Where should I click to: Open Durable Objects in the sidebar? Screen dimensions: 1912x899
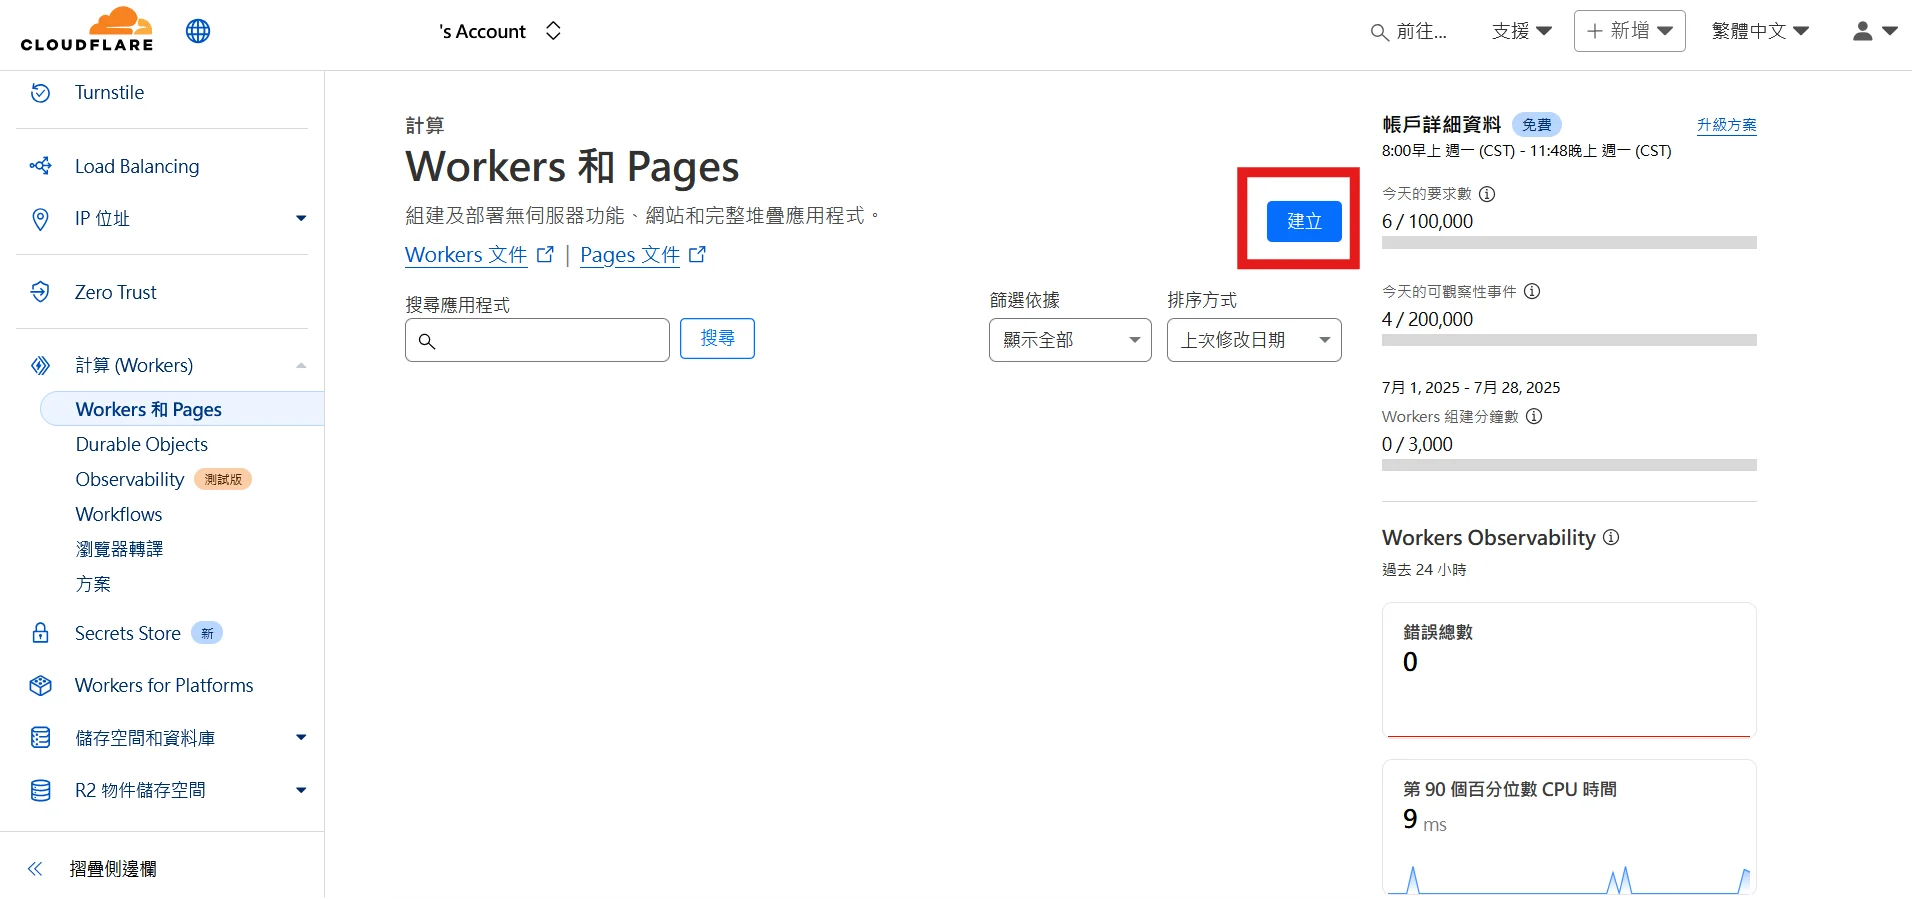(x=142, y=444)
